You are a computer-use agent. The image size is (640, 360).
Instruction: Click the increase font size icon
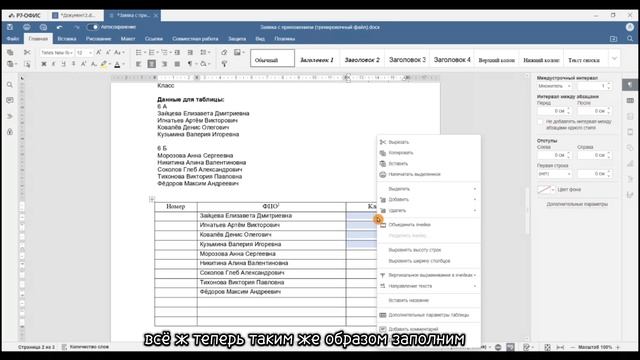pos(98,53)
